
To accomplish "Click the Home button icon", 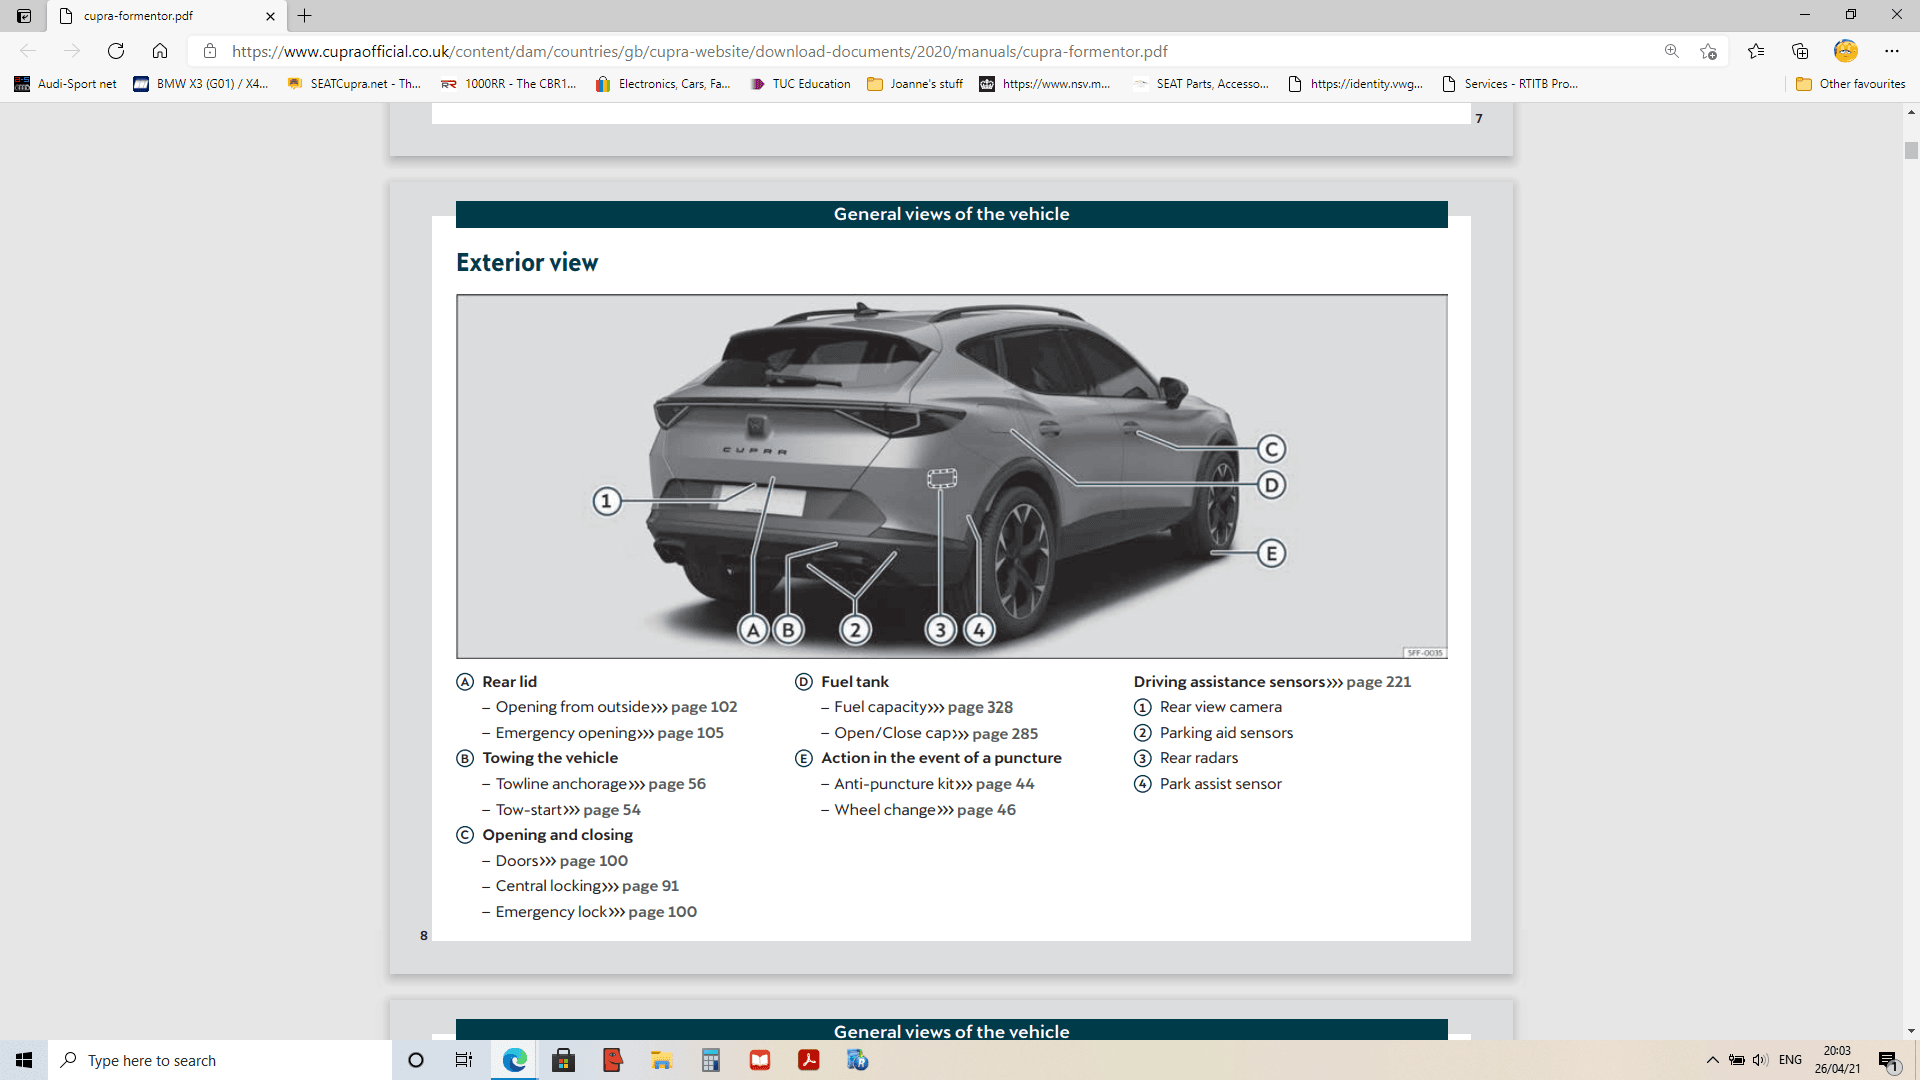I will tap(160, 51).
